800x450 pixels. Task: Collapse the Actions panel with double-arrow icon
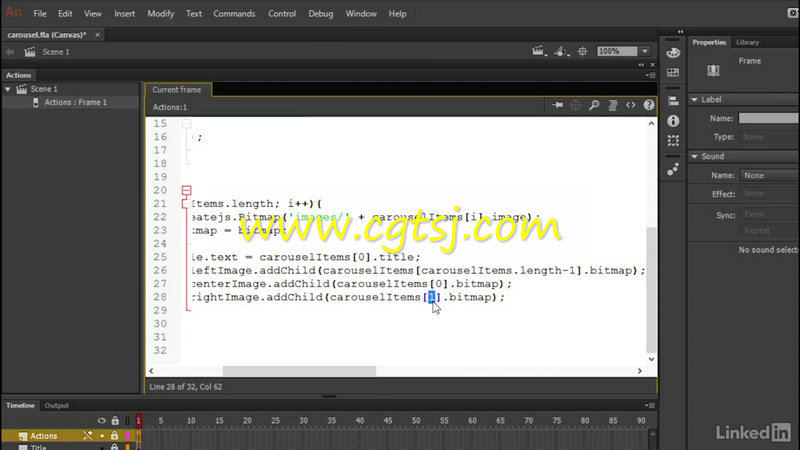tap(641, 65)
